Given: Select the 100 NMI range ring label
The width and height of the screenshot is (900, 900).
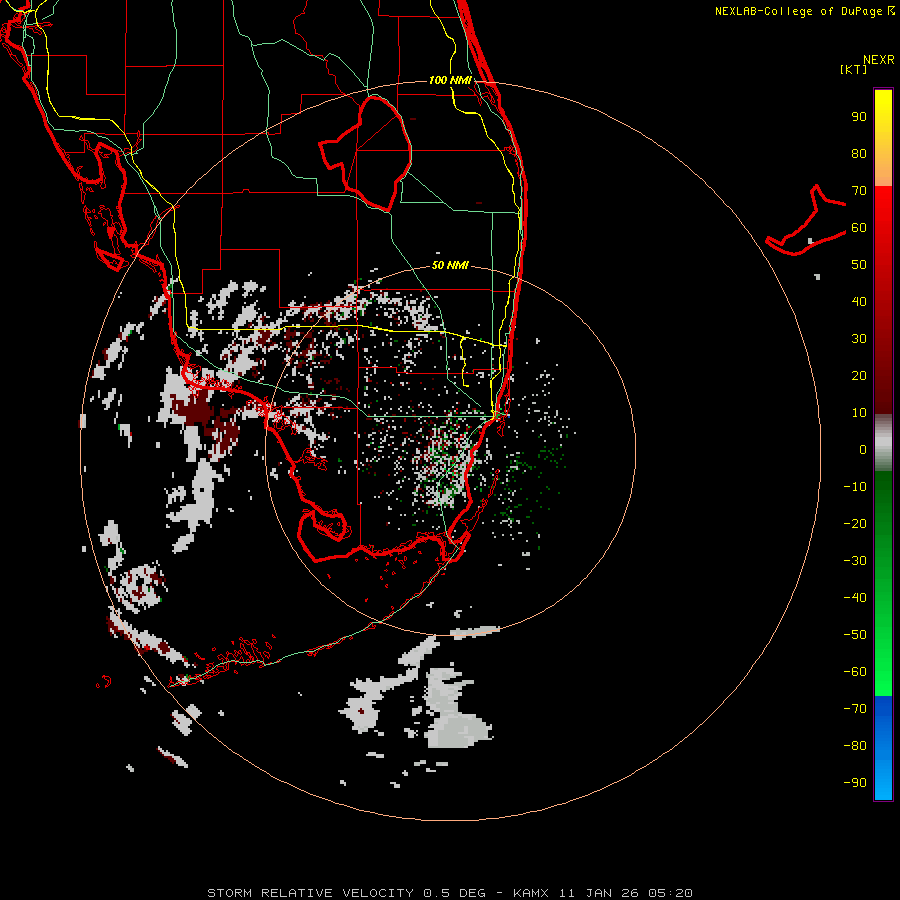Looking at the screenshot, I should pyautogui.click(x=450, y=80).
